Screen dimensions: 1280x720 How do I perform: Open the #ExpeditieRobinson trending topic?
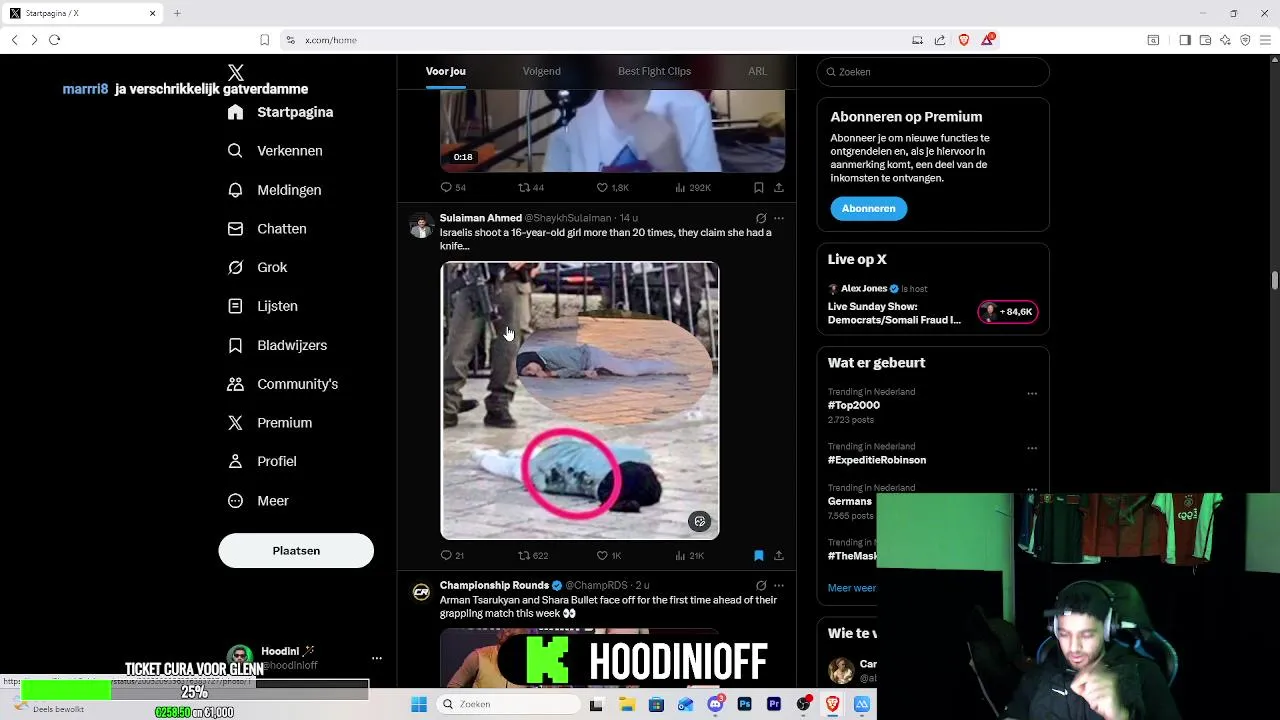877,460
